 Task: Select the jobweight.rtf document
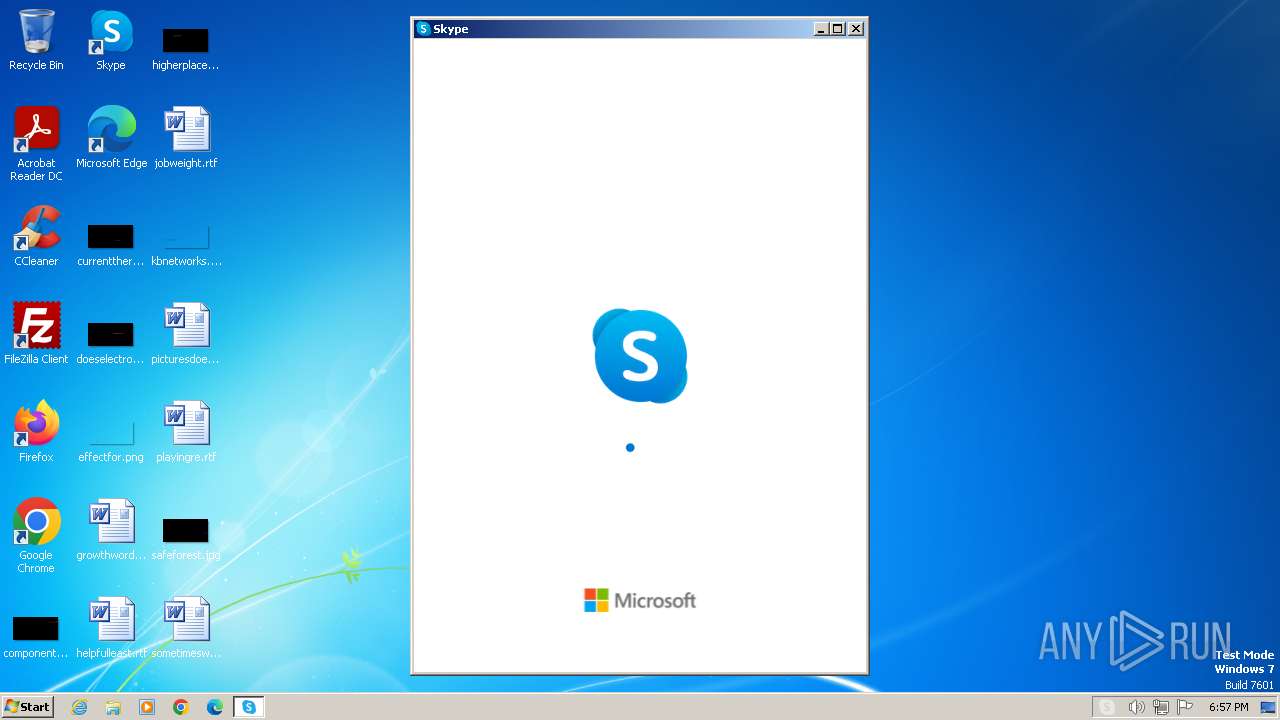(186, 137)
